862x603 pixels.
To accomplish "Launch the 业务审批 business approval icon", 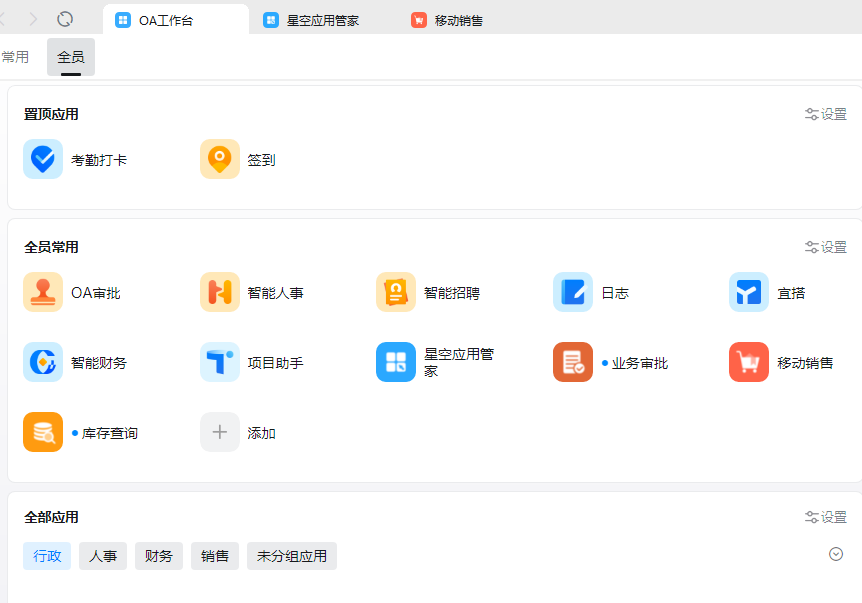I will [573, 363].
